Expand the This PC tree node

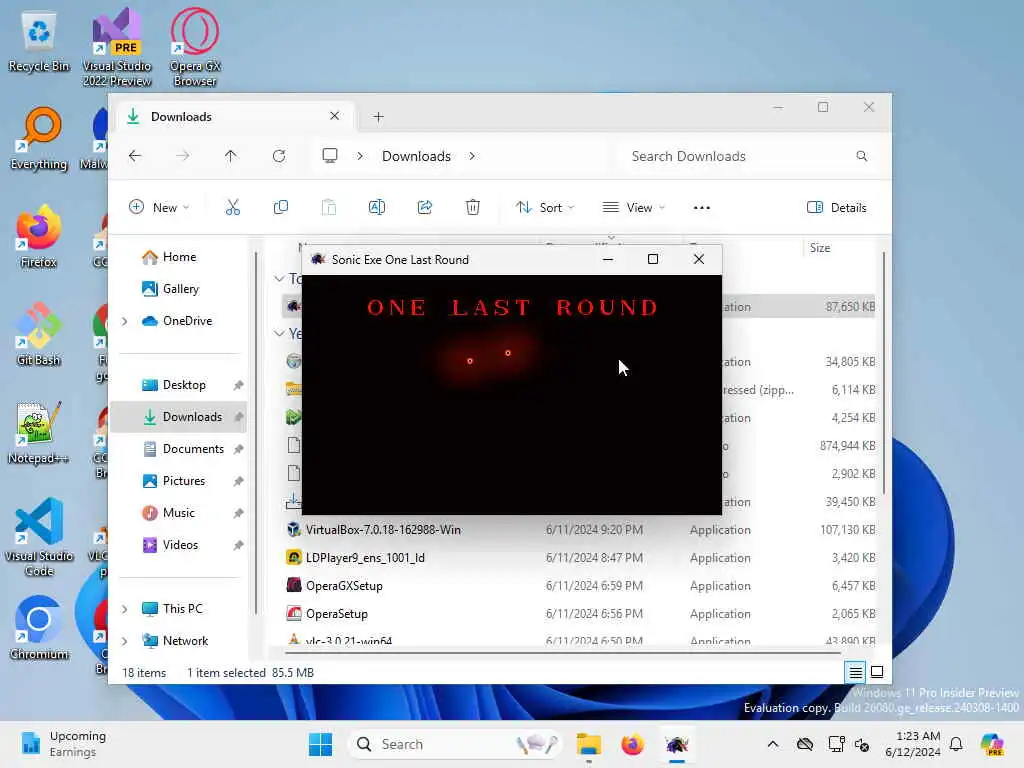point(125,609)
